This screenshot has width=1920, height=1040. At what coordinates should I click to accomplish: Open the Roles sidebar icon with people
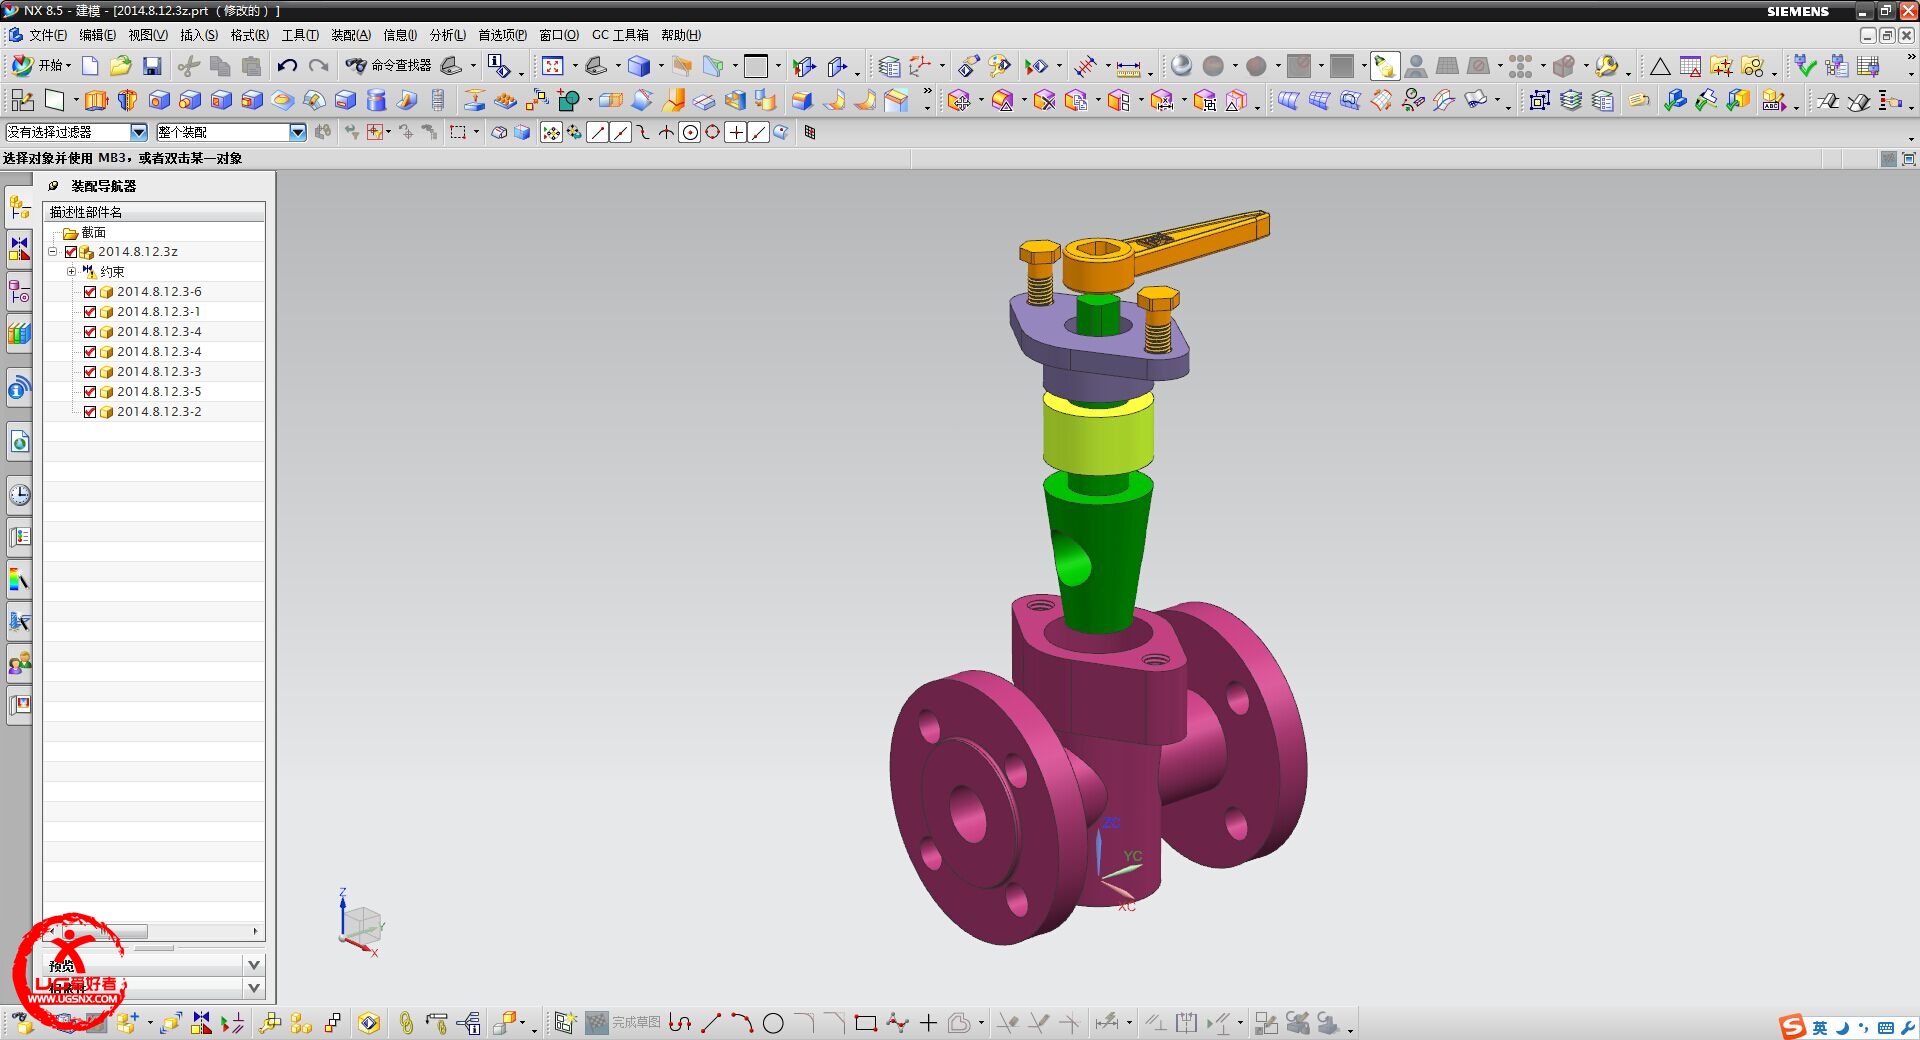coord(19,663)
